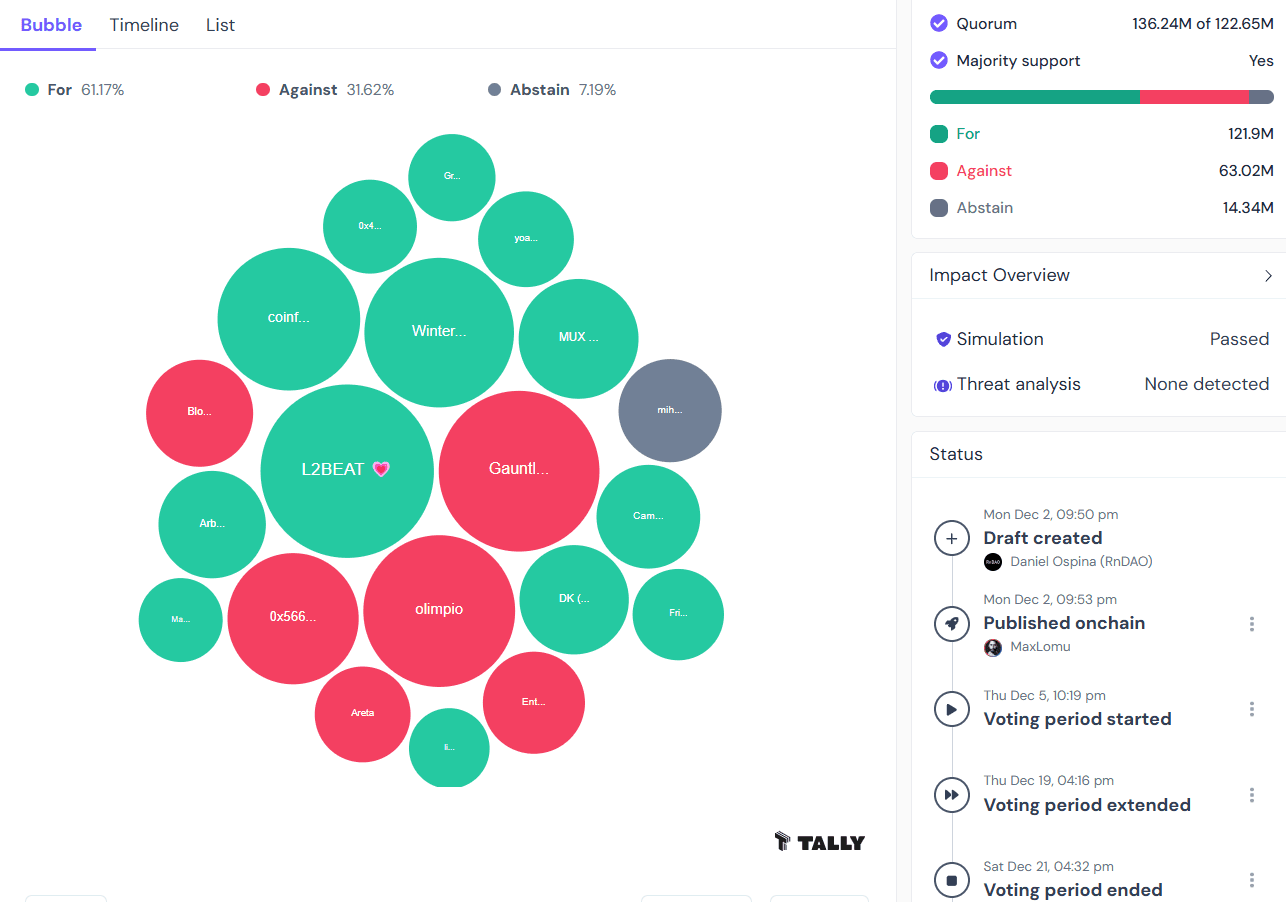Click the DK (... green bubble
This screenshot has width=1286, height=902.
[x=574, y=599]
